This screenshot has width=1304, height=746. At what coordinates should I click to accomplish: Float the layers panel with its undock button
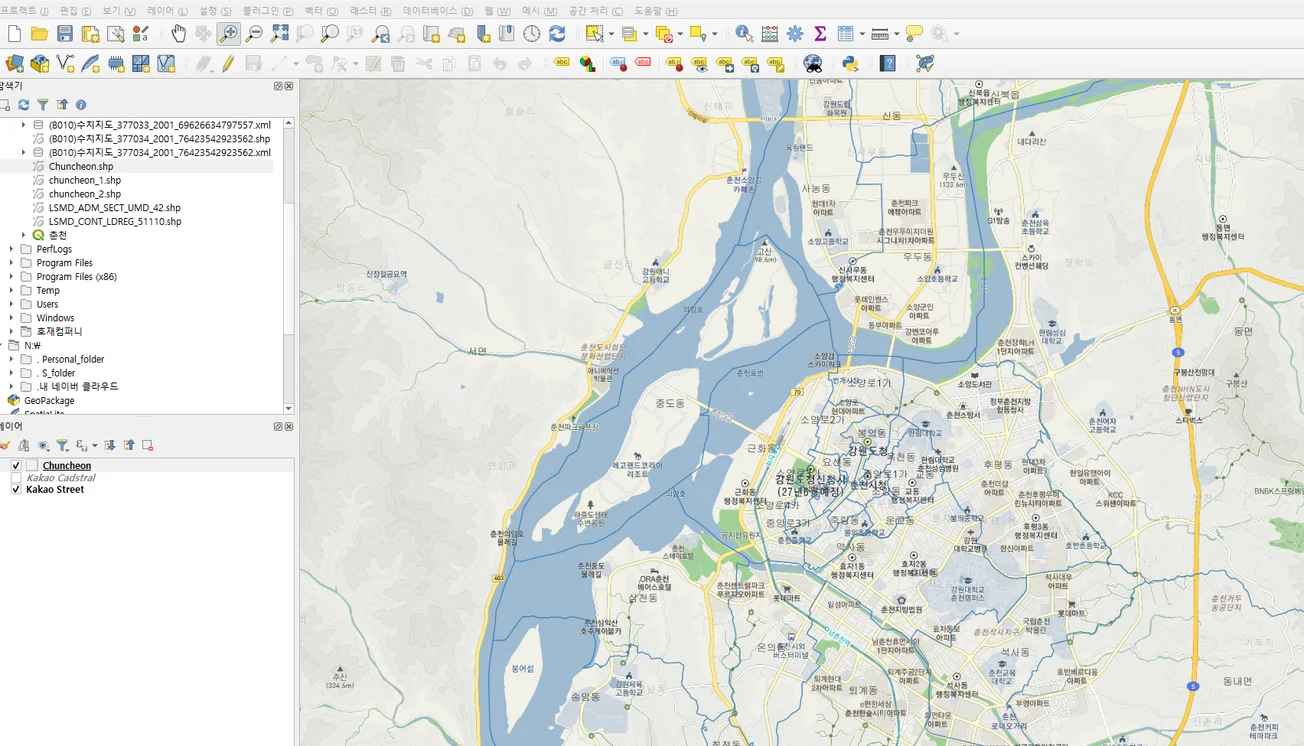click(278, 426)
